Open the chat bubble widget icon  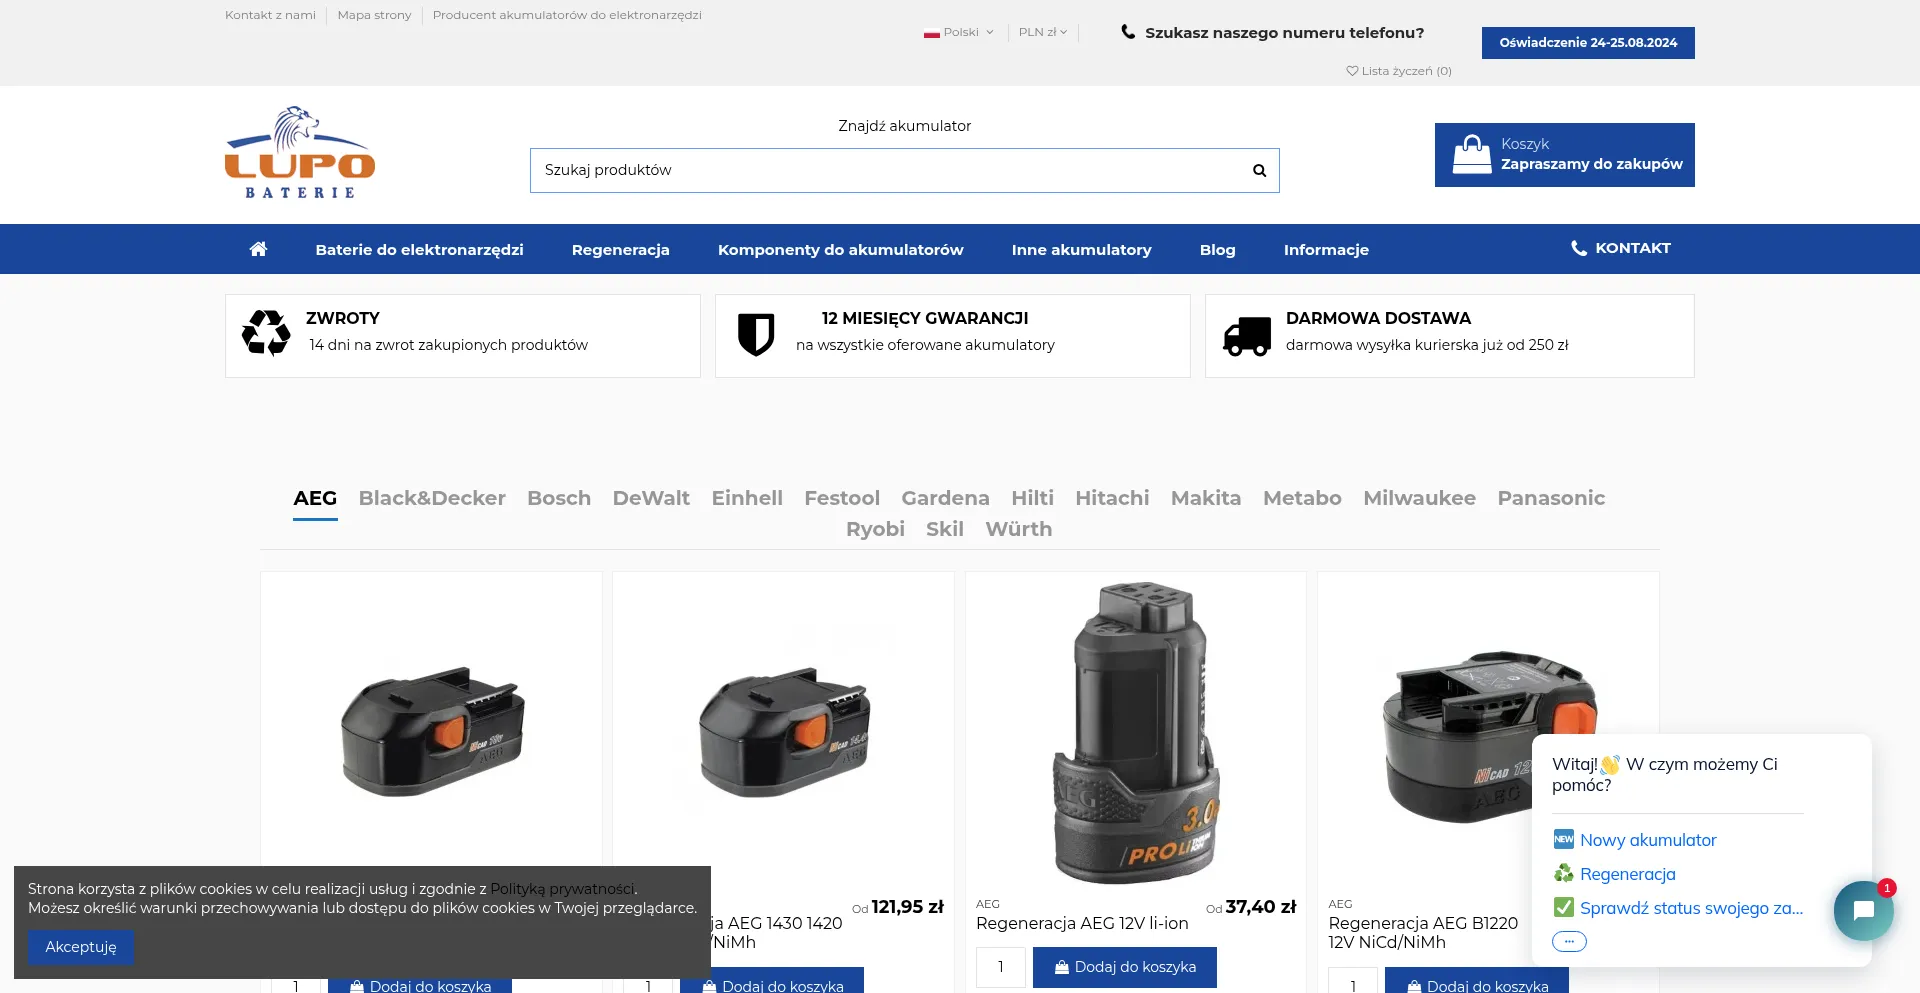(x=1863, y=910)
